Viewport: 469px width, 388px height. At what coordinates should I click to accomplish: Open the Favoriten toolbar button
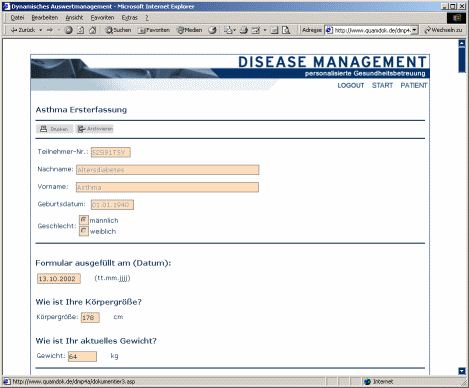[154, 30]
